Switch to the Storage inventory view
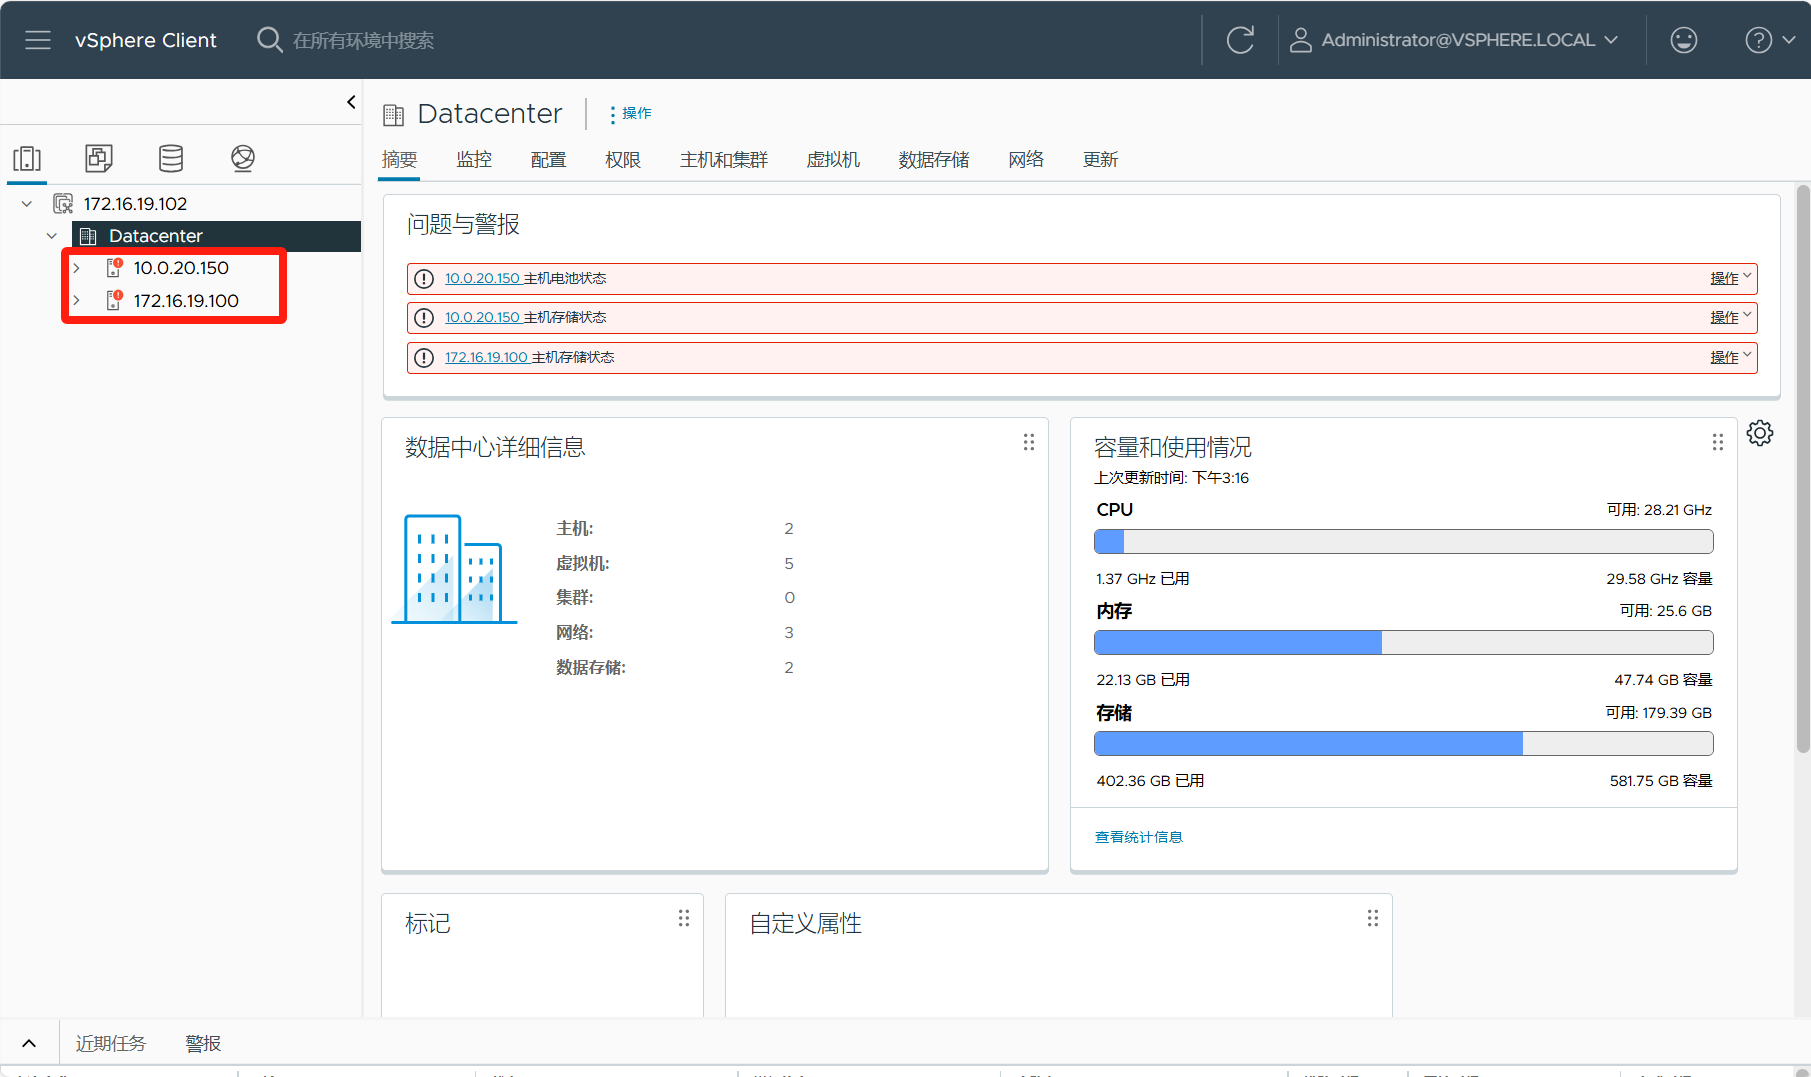The width and height of the screenshot is (1811, 1077). [x=171, y=158]
